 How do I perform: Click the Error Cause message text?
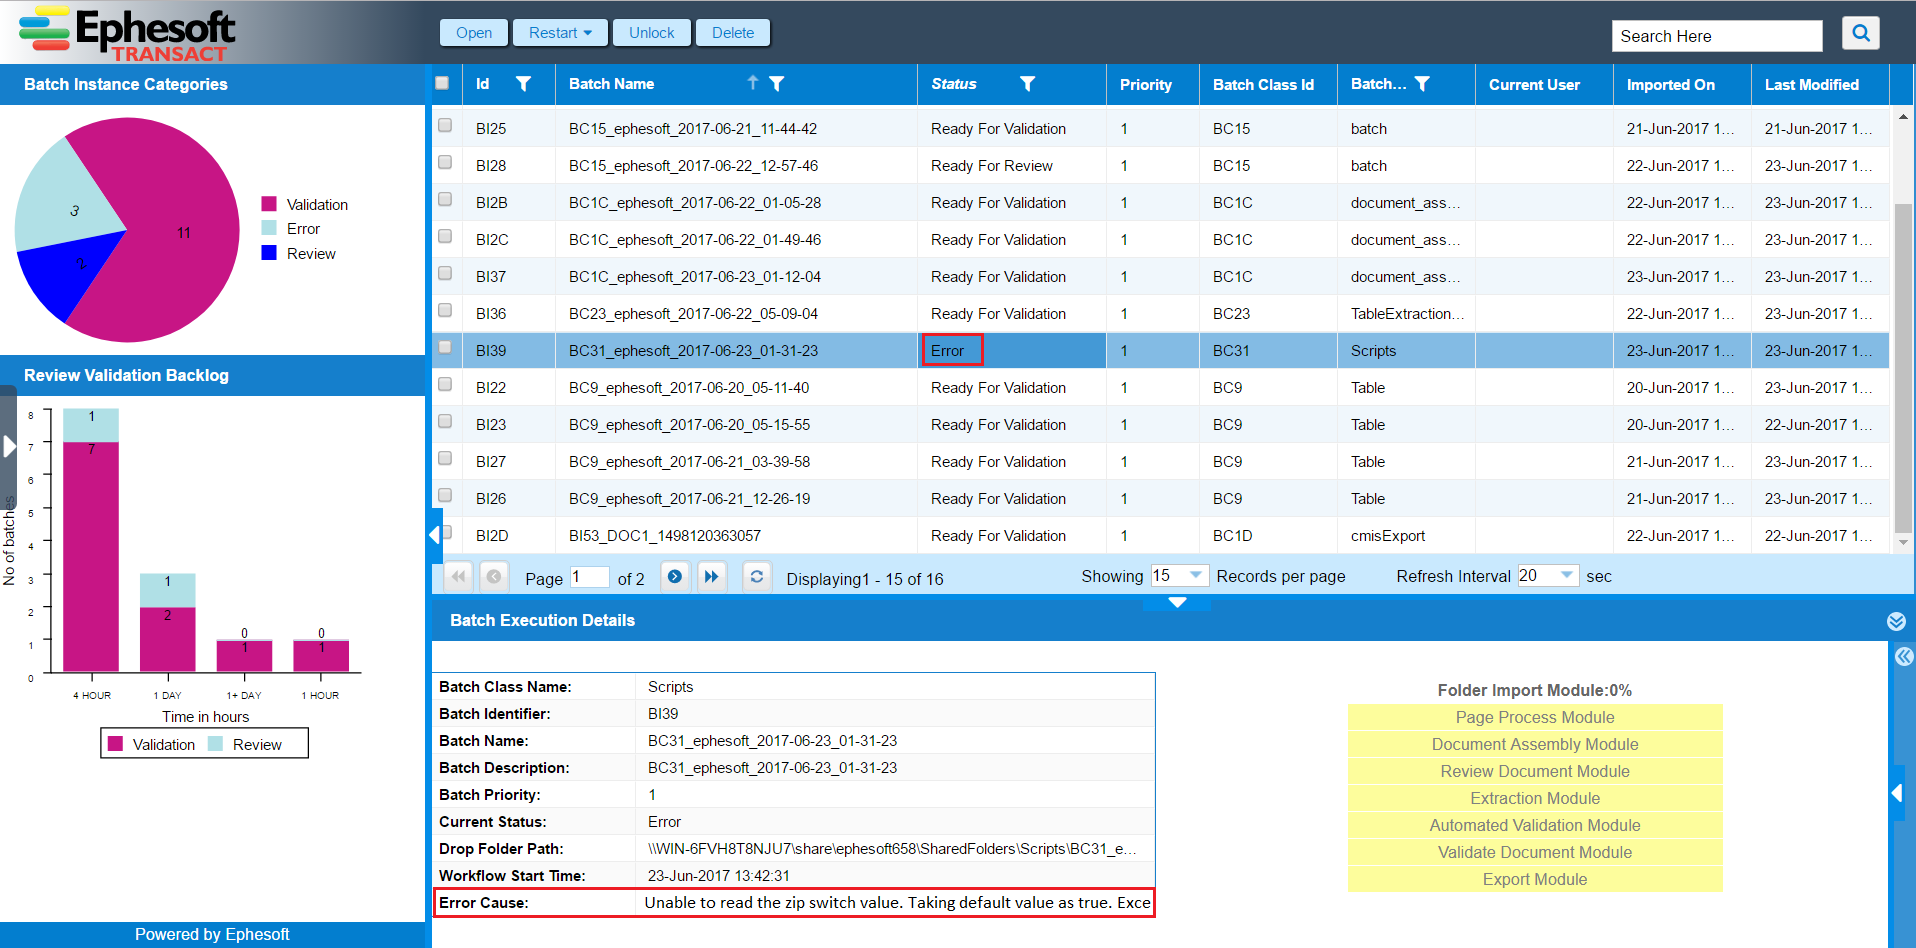pyautogui.click(x=897, y=902)
